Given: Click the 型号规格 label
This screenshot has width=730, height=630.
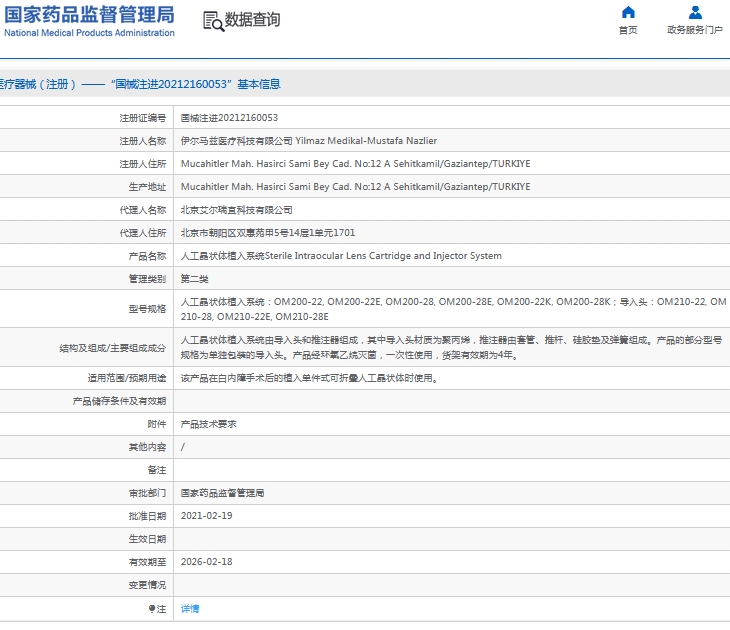Looking at the screenshot, I should pos(147,309).
